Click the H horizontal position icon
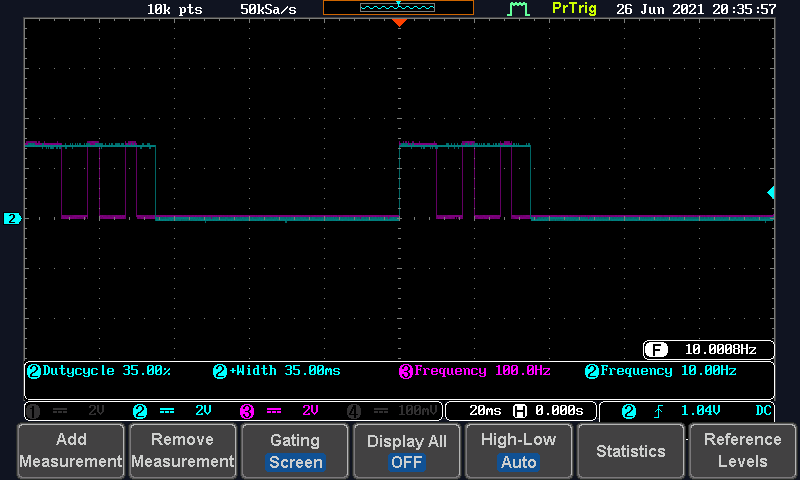This screenshot has width=800, height=480. click(520, 411)
